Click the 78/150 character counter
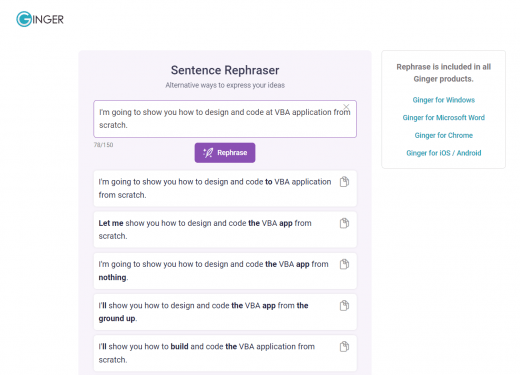 tap(103, 145)
